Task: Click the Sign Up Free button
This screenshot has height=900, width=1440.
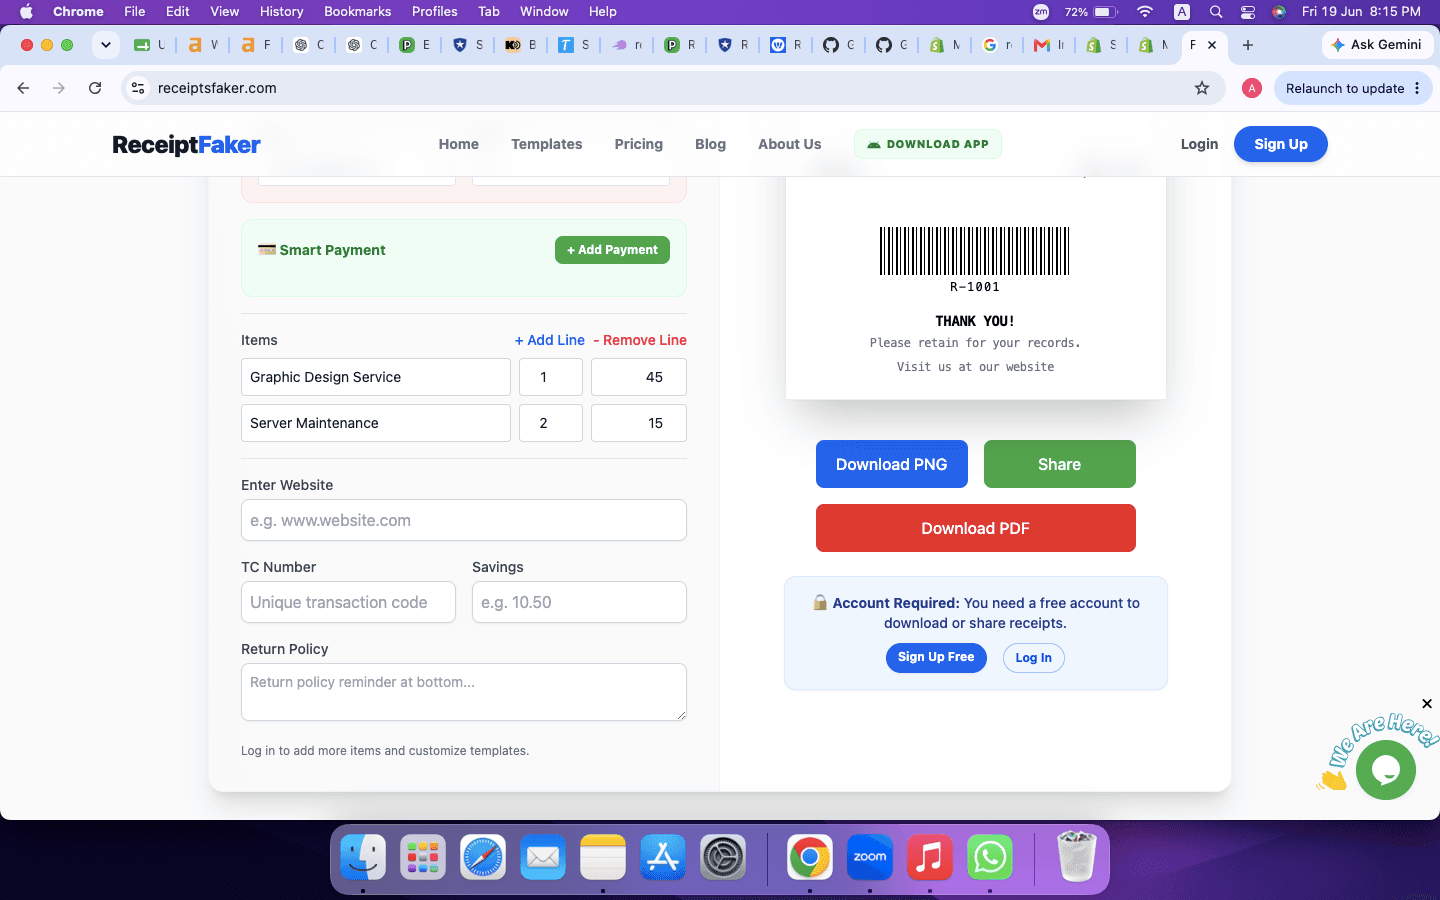Action: click(x=936, y=657)
